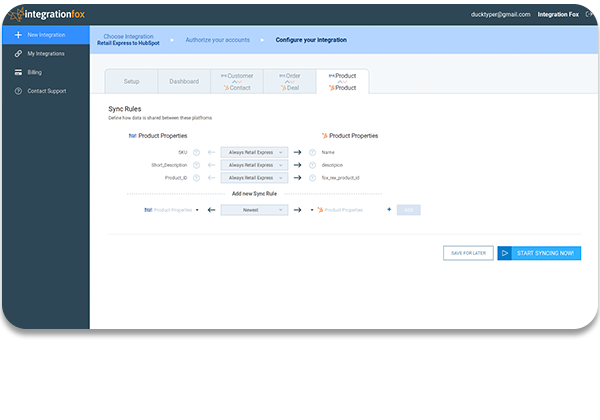Switch to the Dashboard tab

pos(184,81)
